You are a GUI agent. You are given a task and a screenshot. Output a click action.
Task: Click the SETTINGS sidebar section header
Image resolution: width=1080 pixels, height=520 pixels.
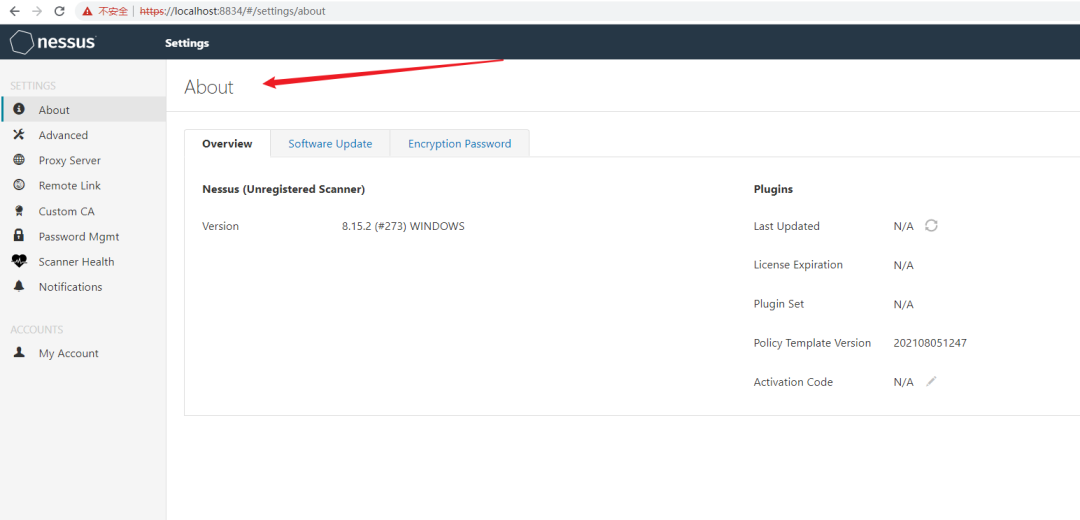33,85
